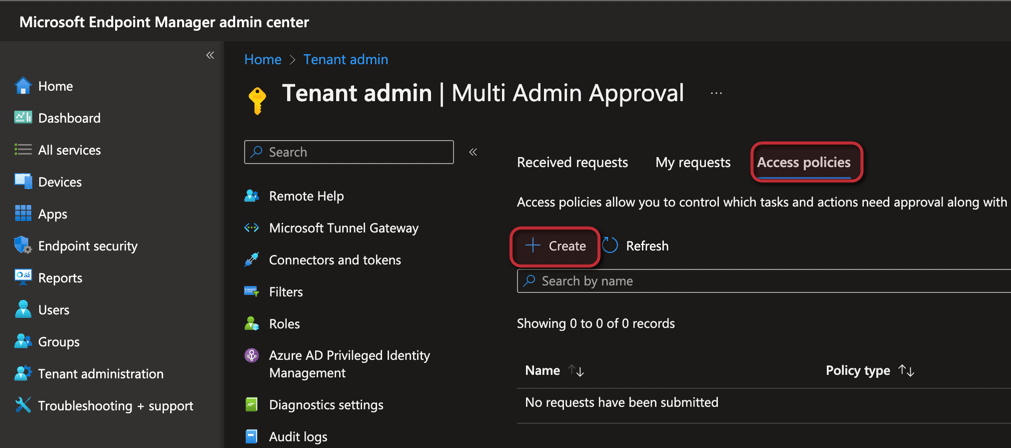Switch to My requests tab

click(692, 162)
